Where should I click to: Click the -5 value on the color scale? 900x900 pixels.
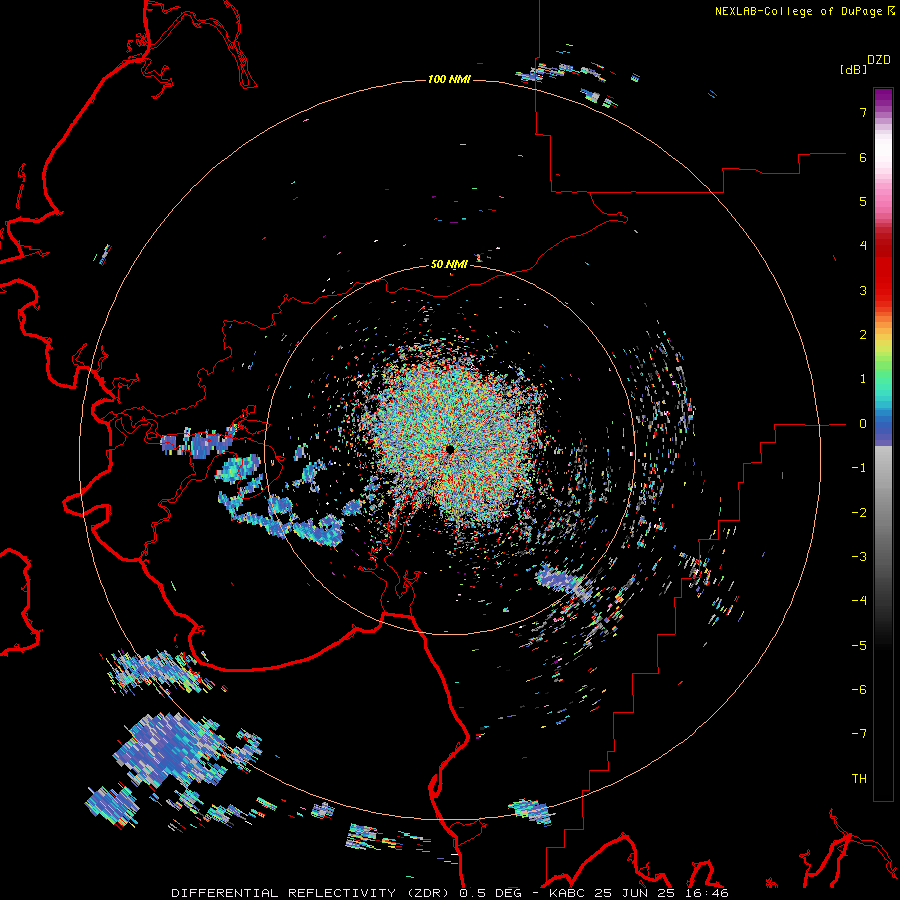click(x=859, y=646)
